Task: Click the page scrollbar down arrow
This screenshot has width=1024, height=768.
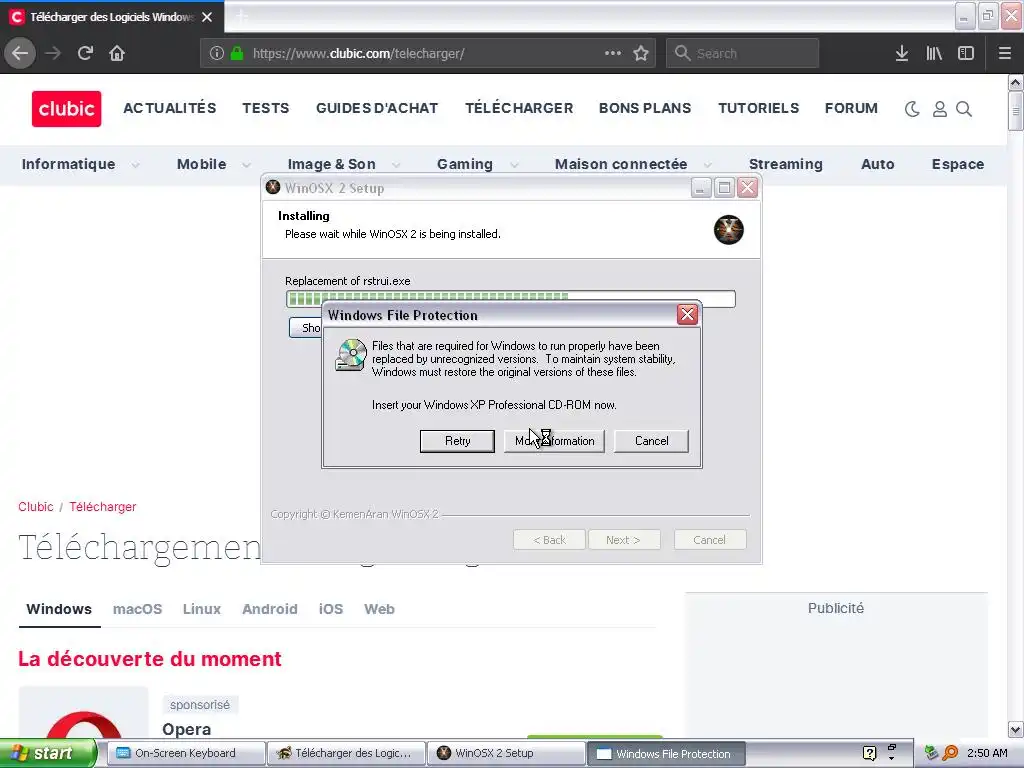Action: [x=1015, y=729]
